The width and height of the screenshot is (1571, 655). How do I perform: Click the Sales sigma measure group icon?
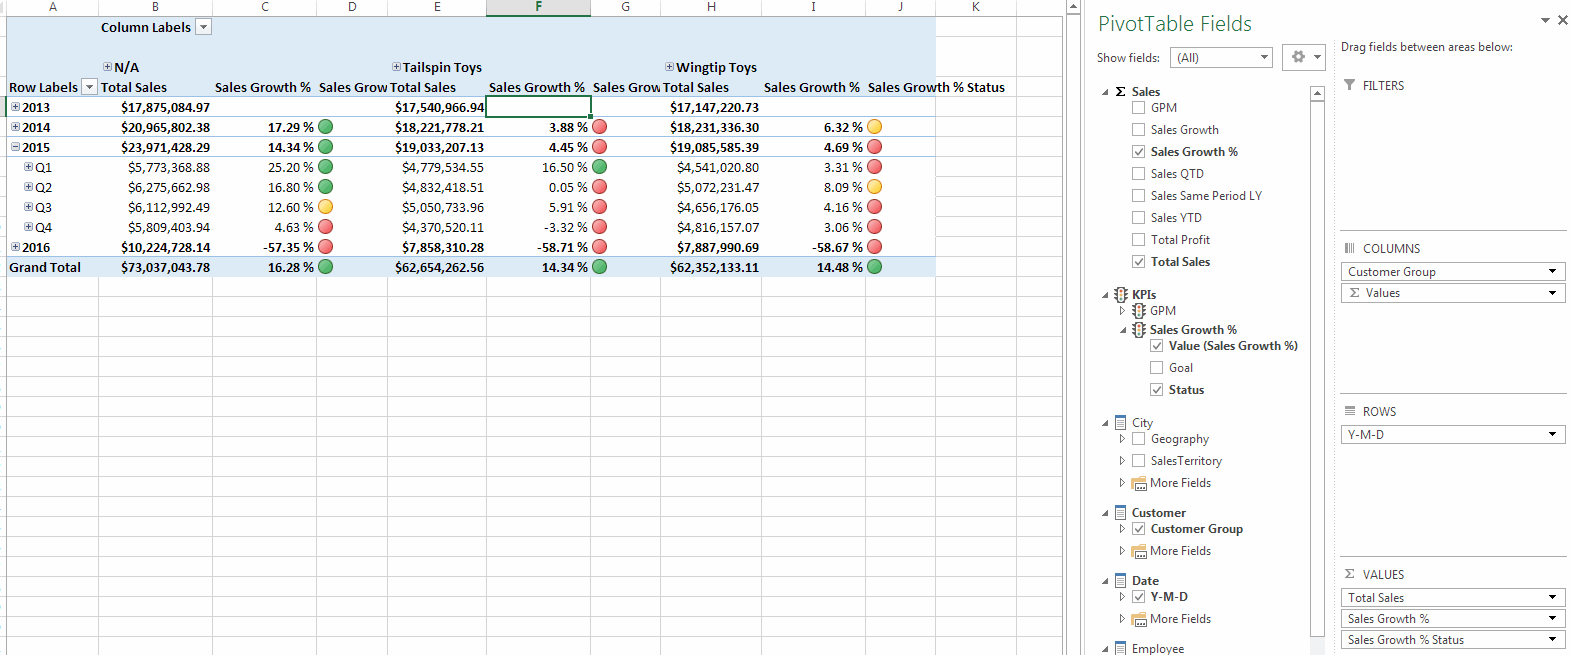[1121, 91]
